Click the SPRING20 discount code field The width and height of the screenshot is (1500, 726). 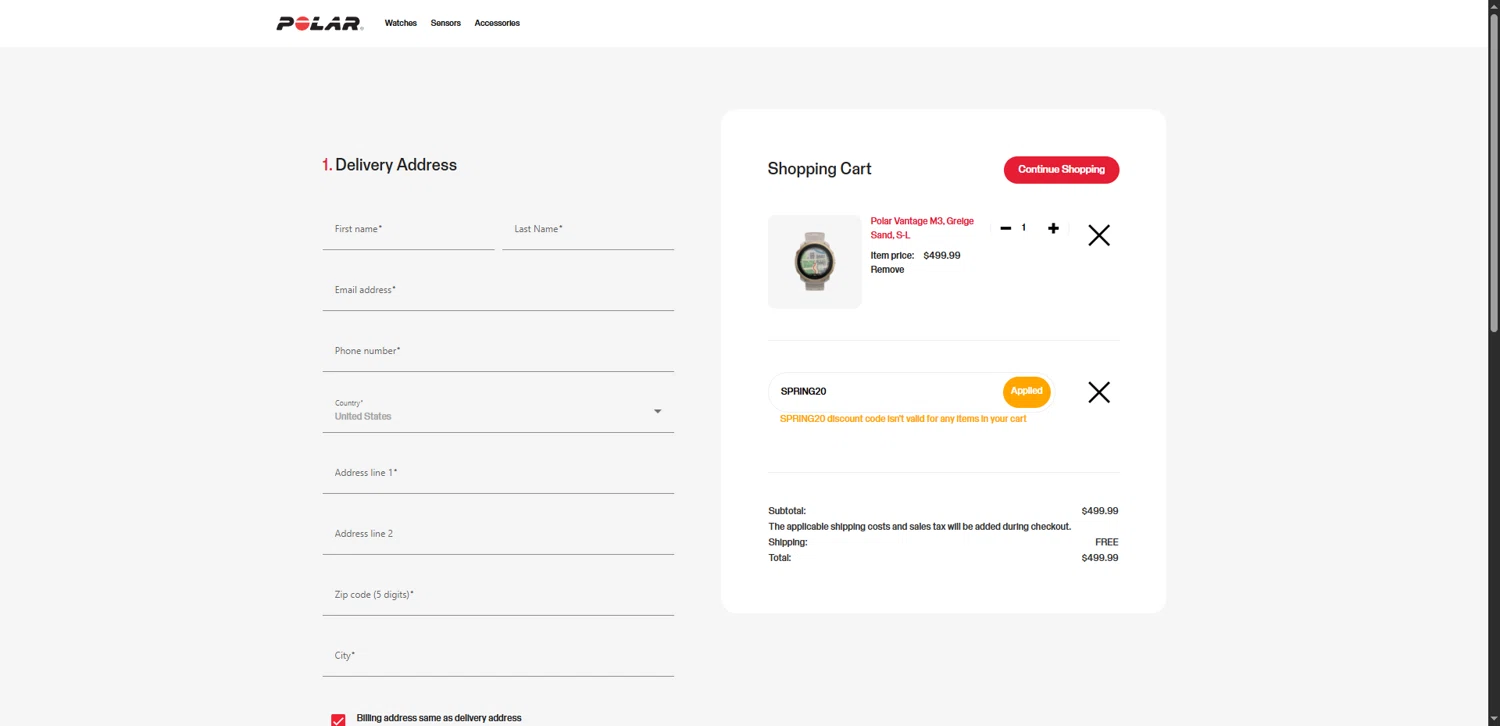coord(885,391)
